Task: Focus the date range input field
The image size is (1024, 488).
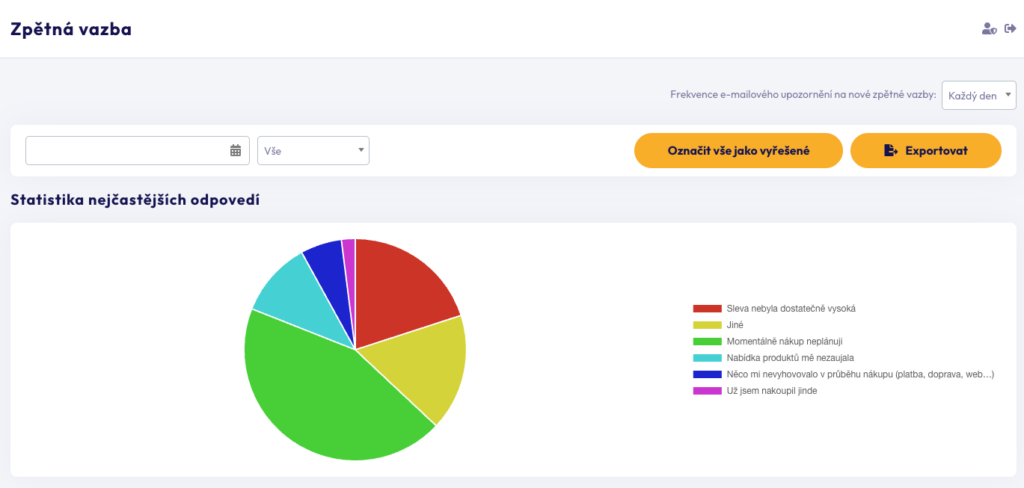Action: (126, 151)
